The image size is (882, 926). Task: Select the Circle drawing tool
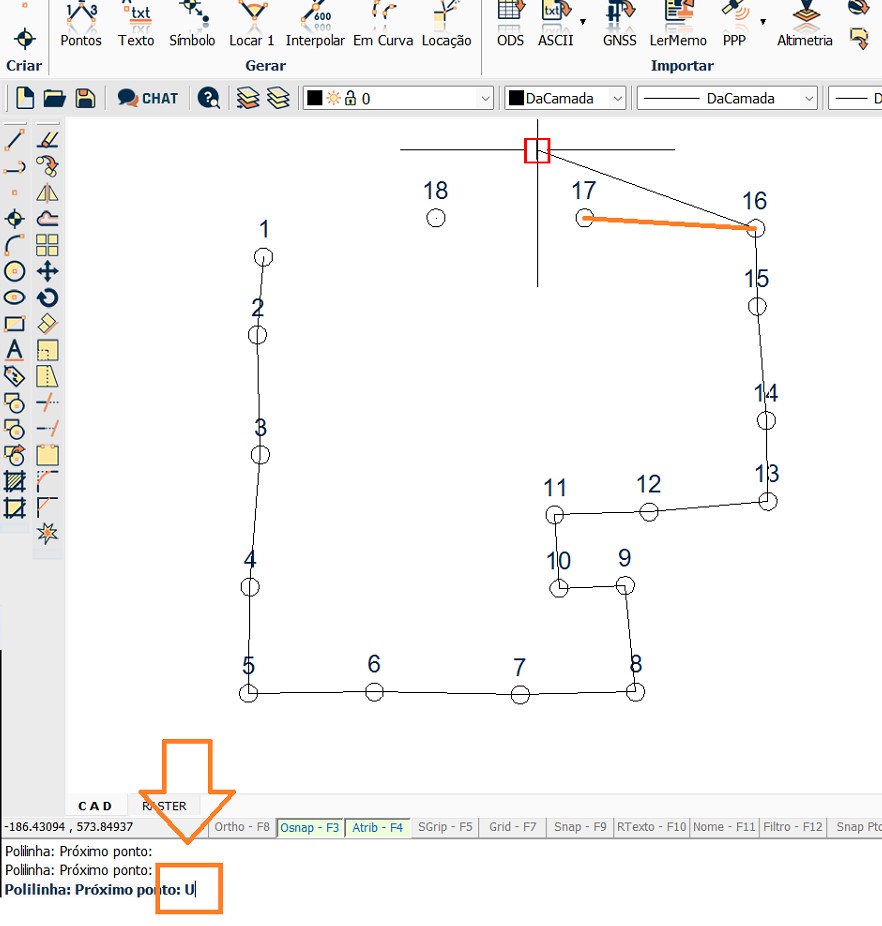click(x=14, y=271)
